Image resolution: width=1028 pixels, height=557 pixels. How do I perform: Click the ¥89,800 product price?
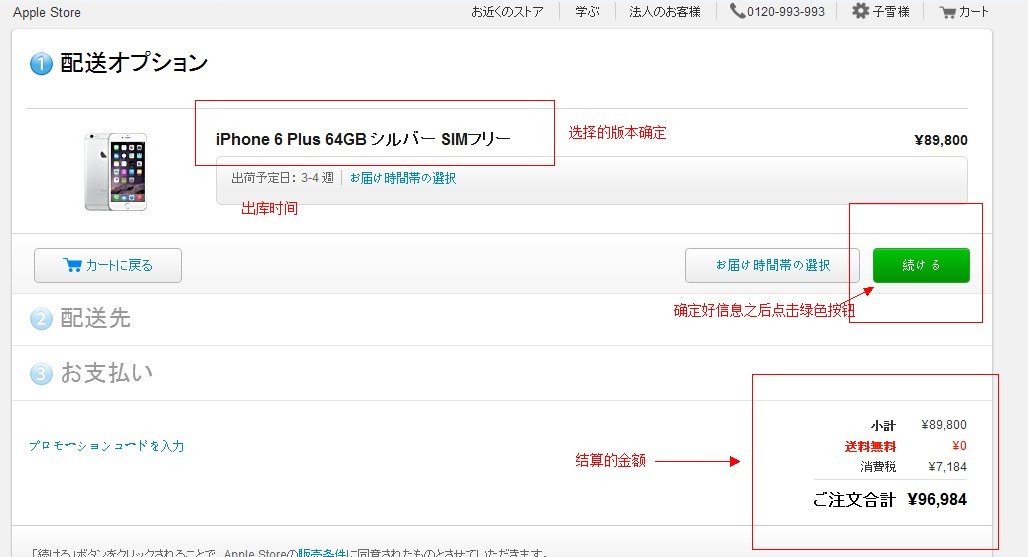point(941,140)
